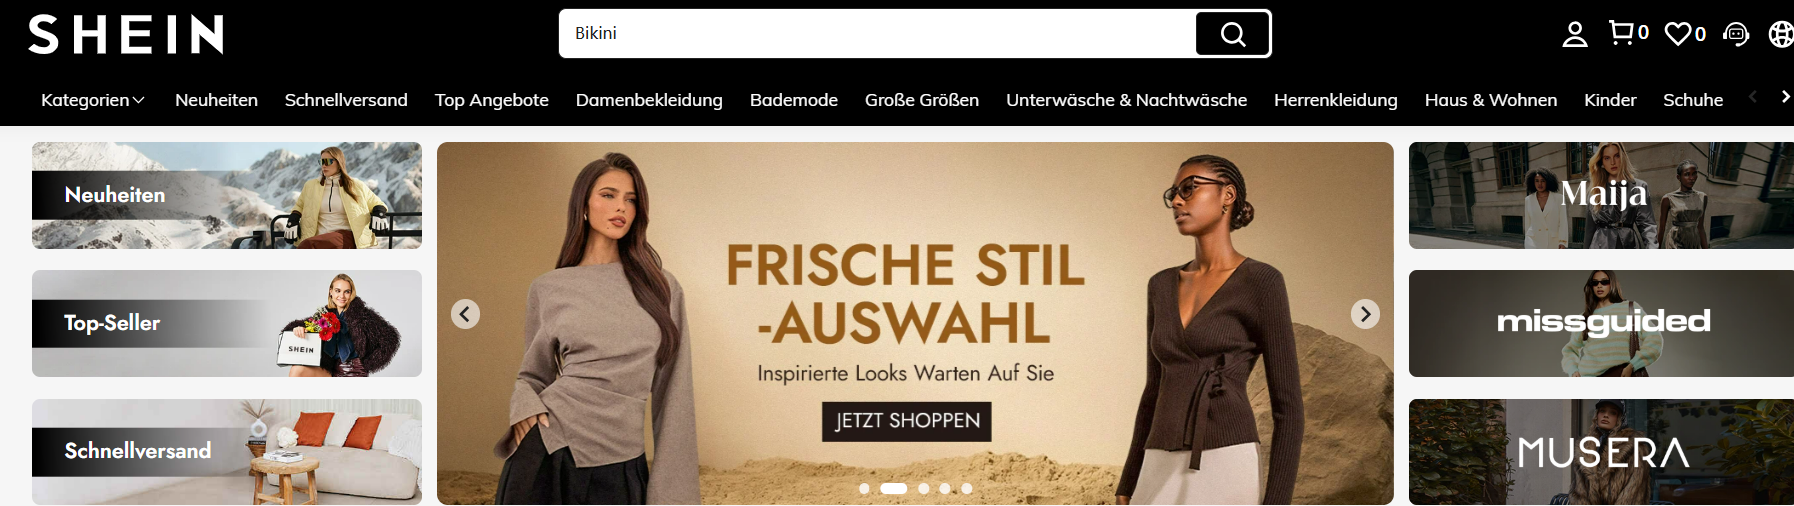Open the missguided brand tile

(1601, 323)
